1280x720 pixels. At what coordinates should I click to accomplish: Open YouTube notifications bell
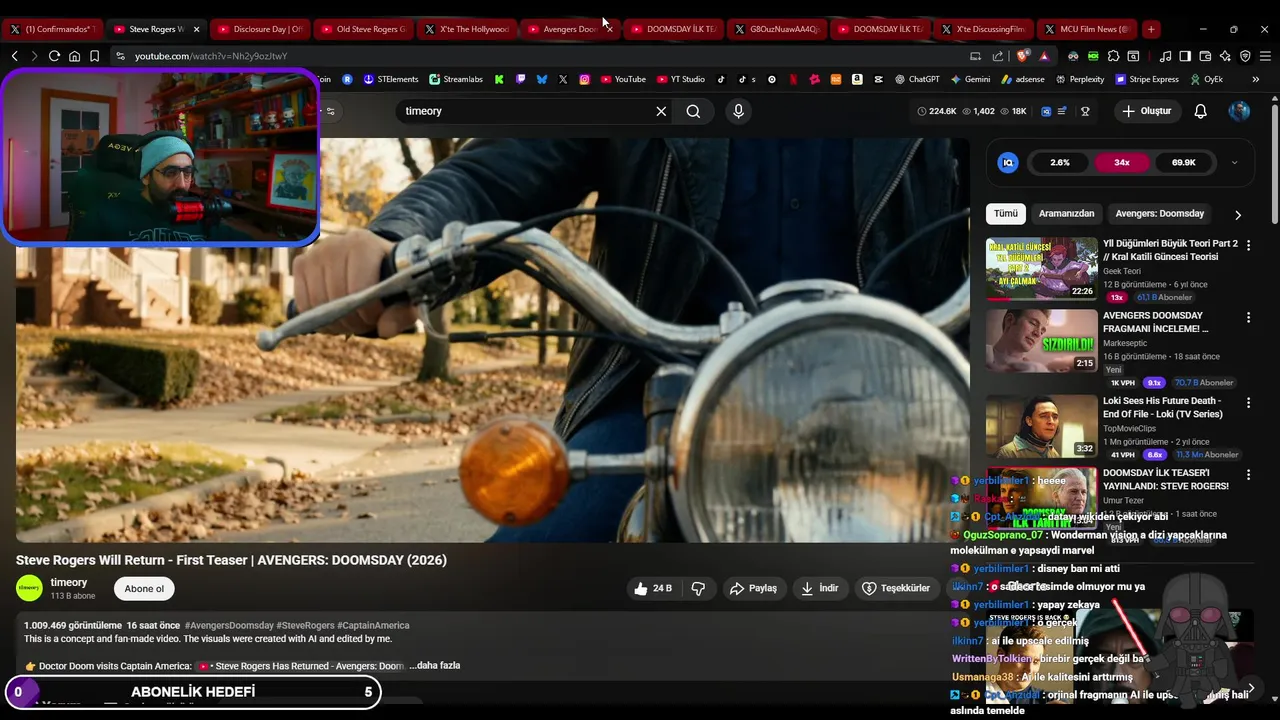(x=1201, y=111)
